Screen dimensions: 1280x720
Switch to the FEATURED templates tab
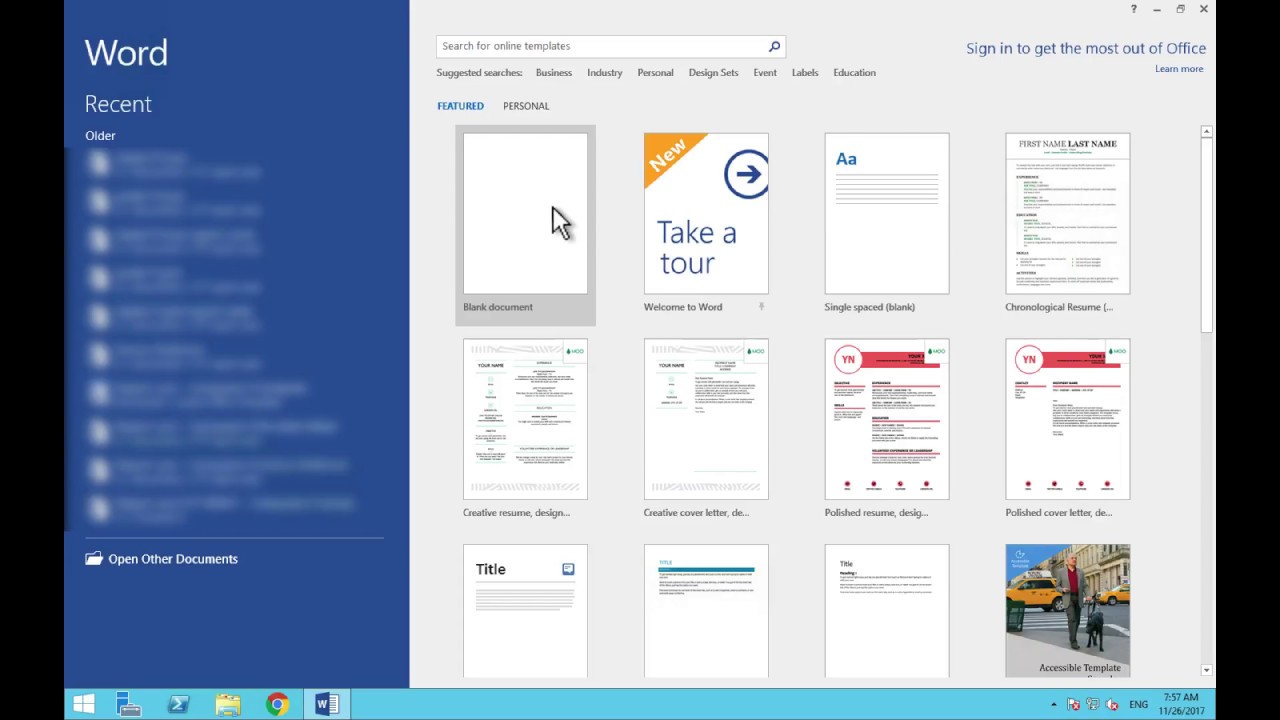pos(460,106)
